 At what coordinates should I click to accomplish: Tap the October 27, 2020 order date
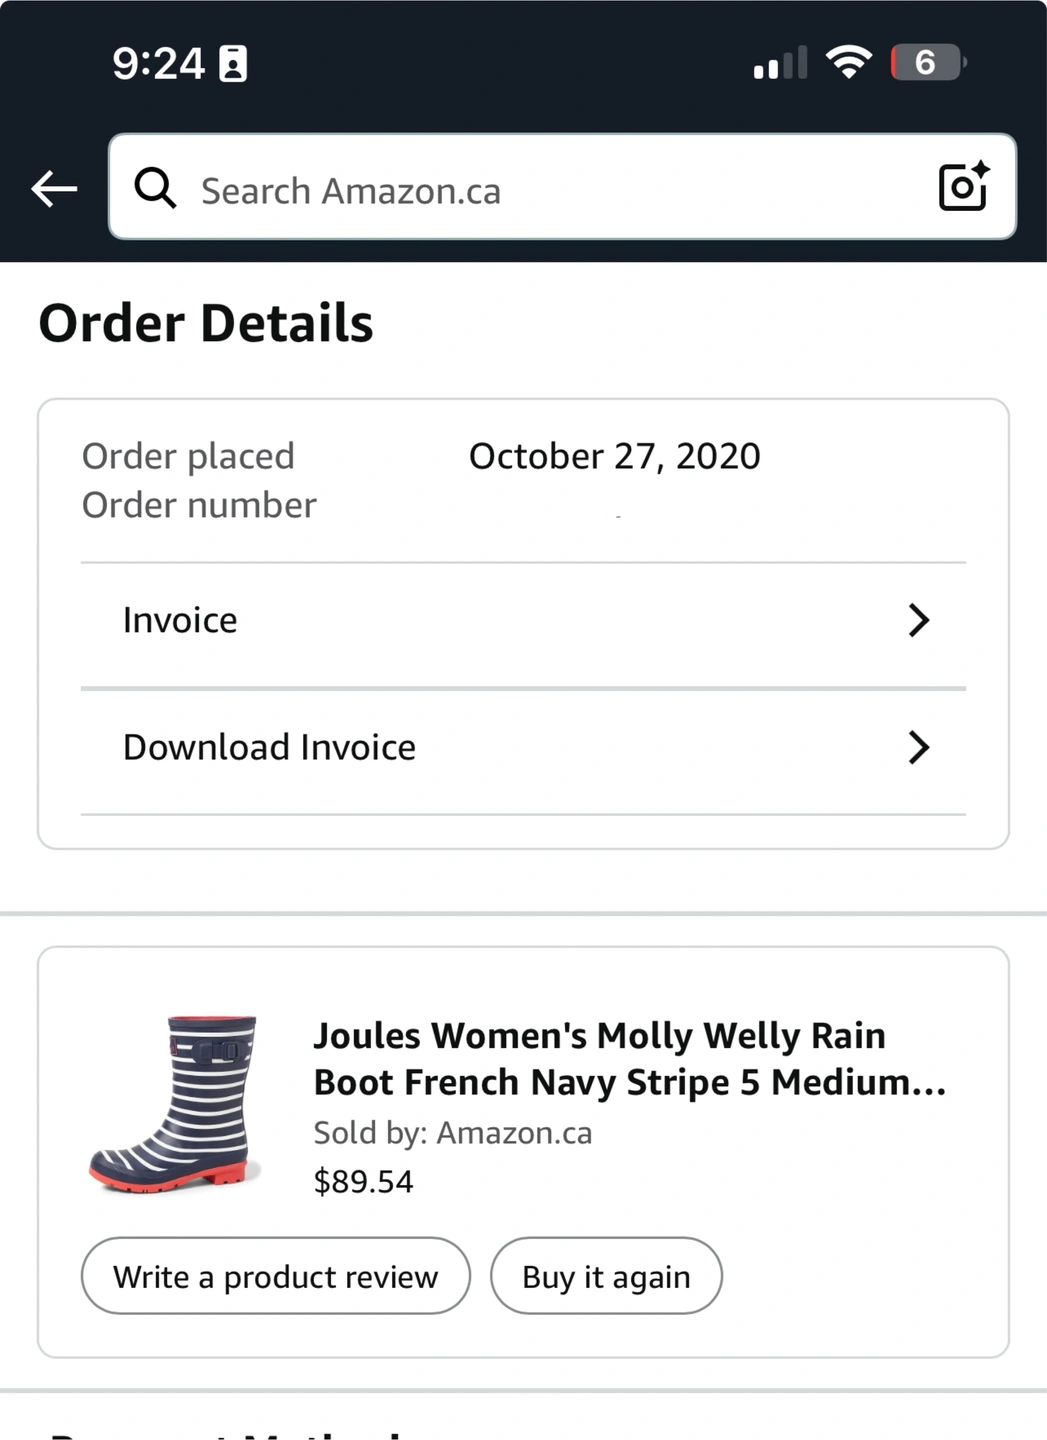click(x=614, y=456)
